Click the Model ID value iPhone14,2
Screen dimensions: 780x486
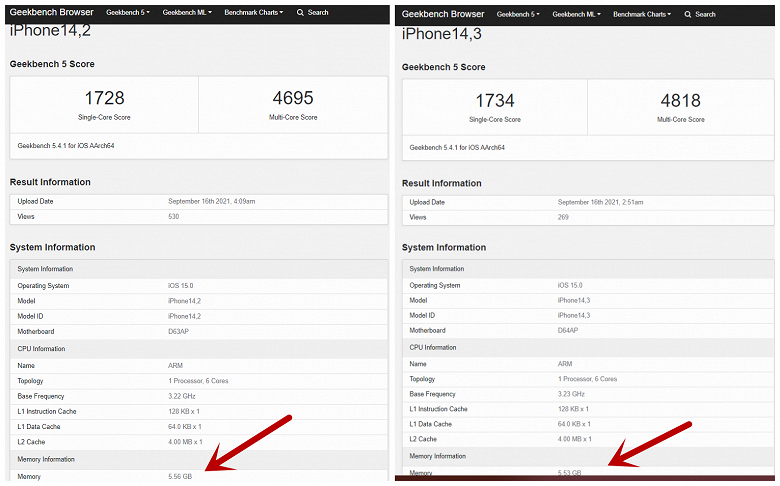pos(184,316)
